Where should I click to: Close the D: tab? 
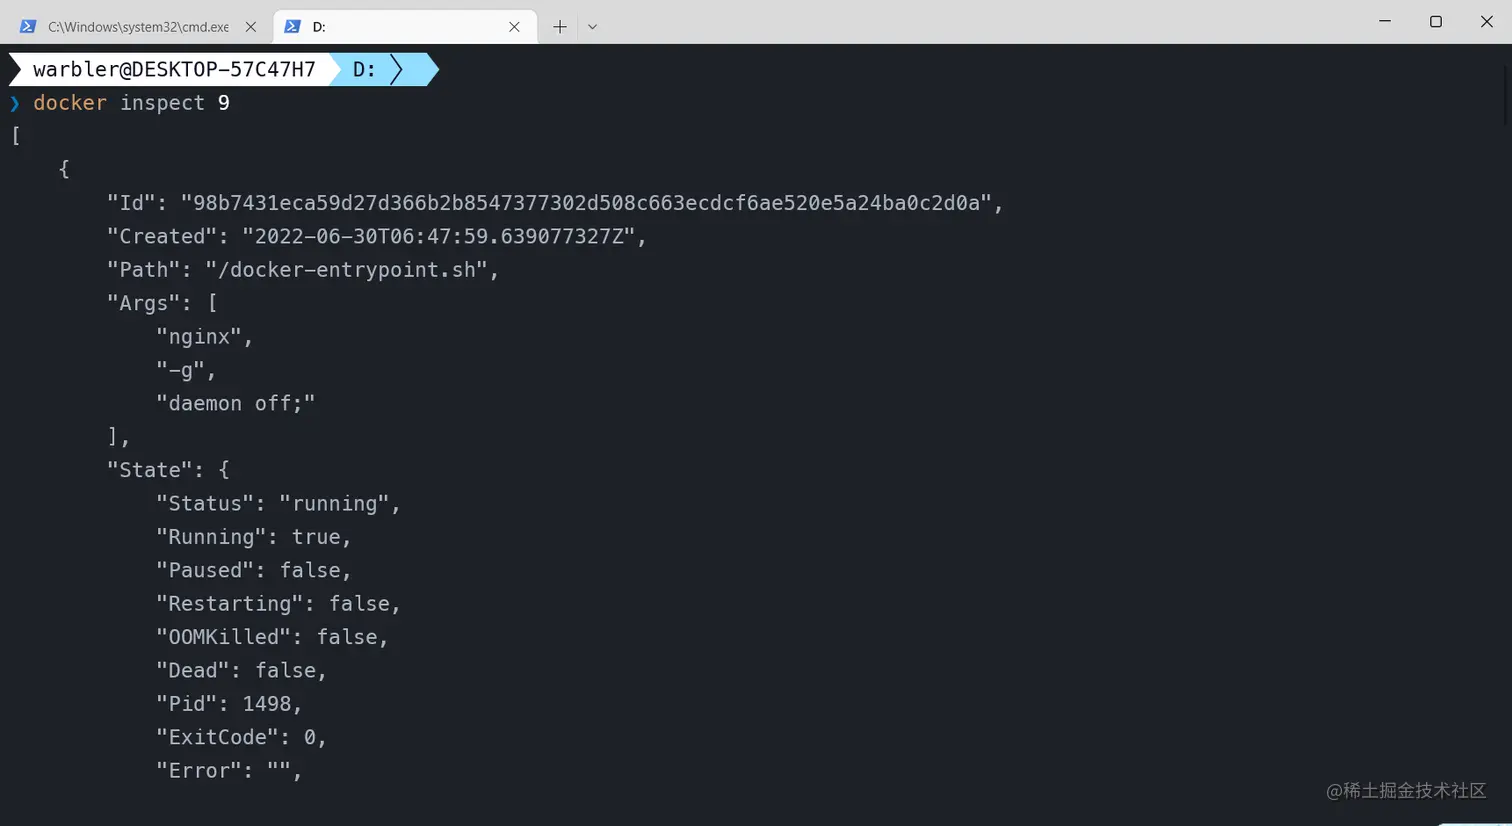point(514,27)
